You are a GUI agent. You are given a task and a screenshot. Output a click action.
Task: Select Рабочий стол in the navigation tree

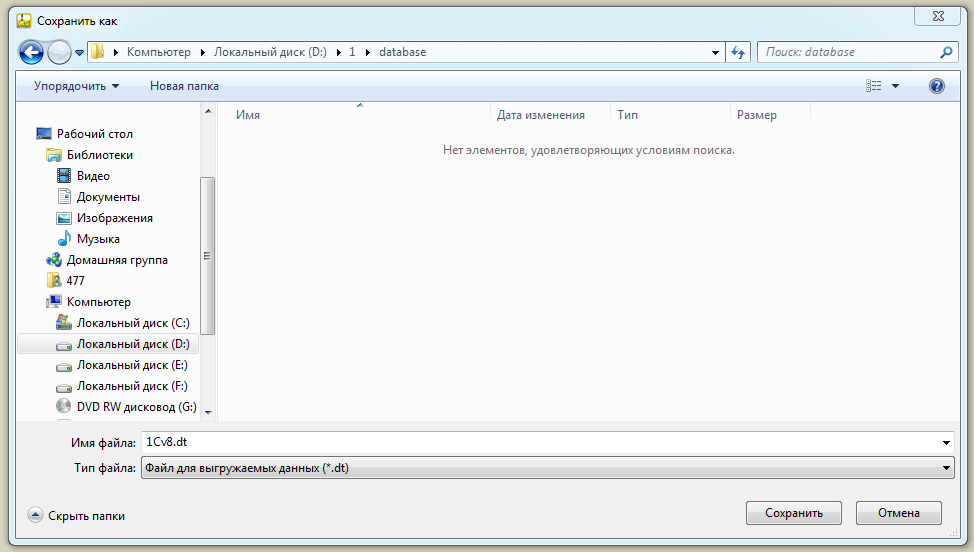(x=94, y=133)
